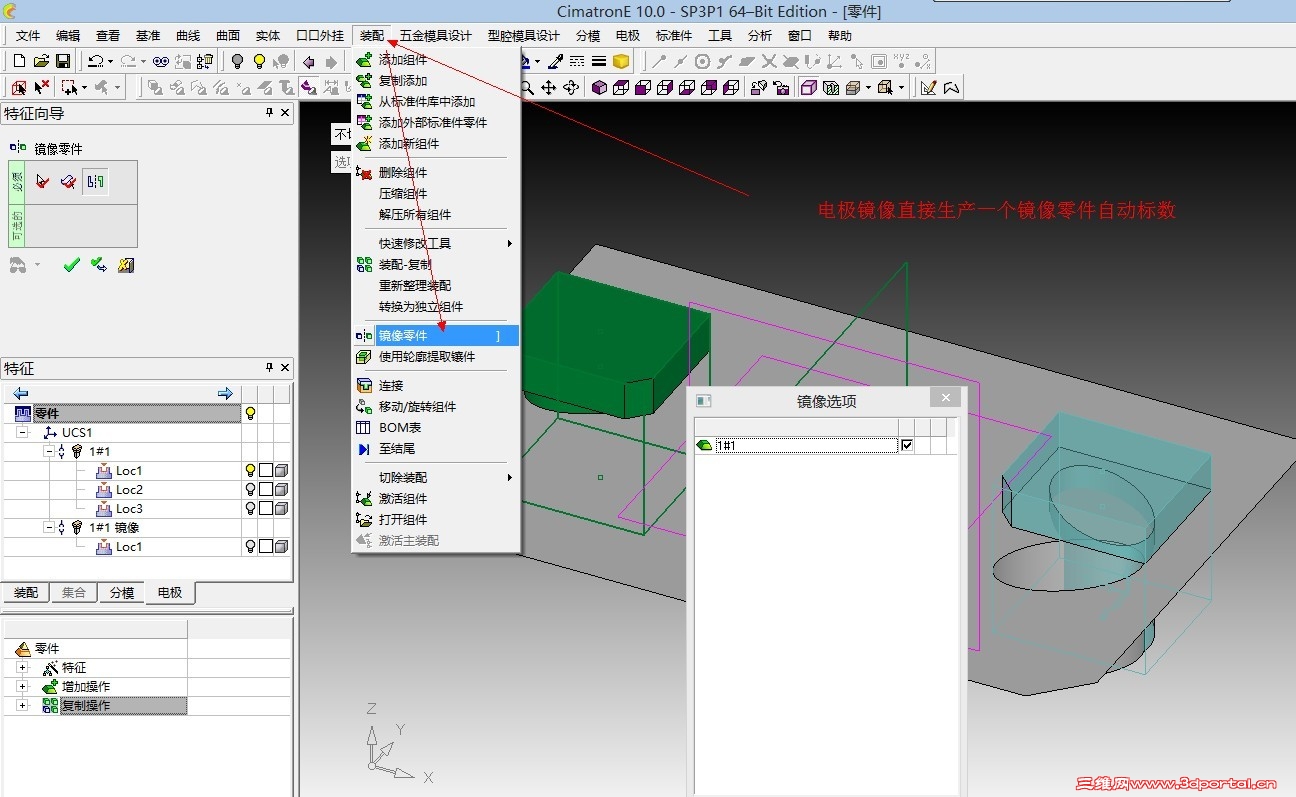1296x797 pixels.
Task: Click the gray light bulb hide icon
Action: click(x=237, y=61)
